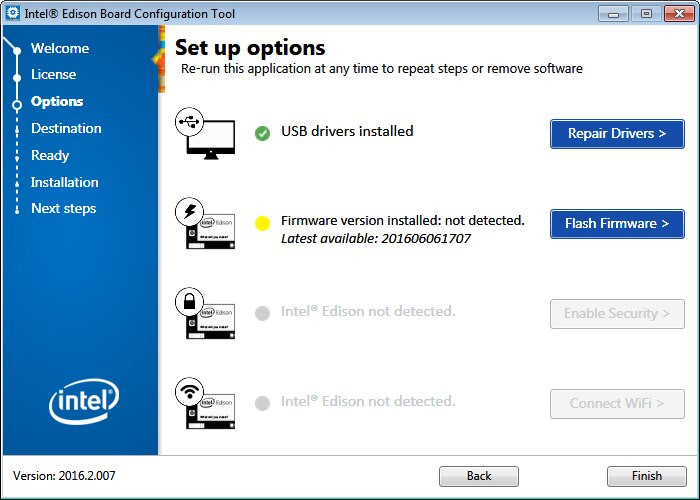Open the Installation step

click(64, 182)
